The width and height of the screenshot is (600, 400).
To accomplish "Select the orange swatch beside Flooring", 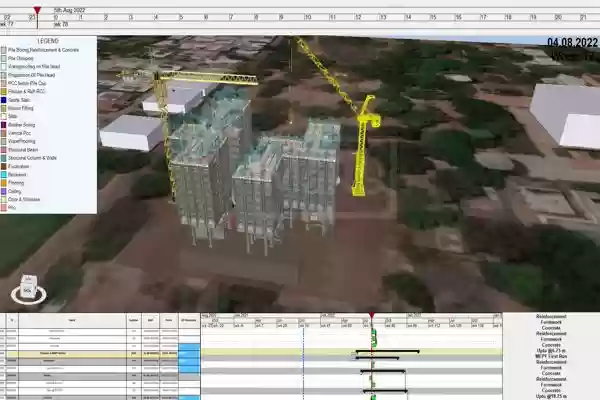I will click(4, 183).
